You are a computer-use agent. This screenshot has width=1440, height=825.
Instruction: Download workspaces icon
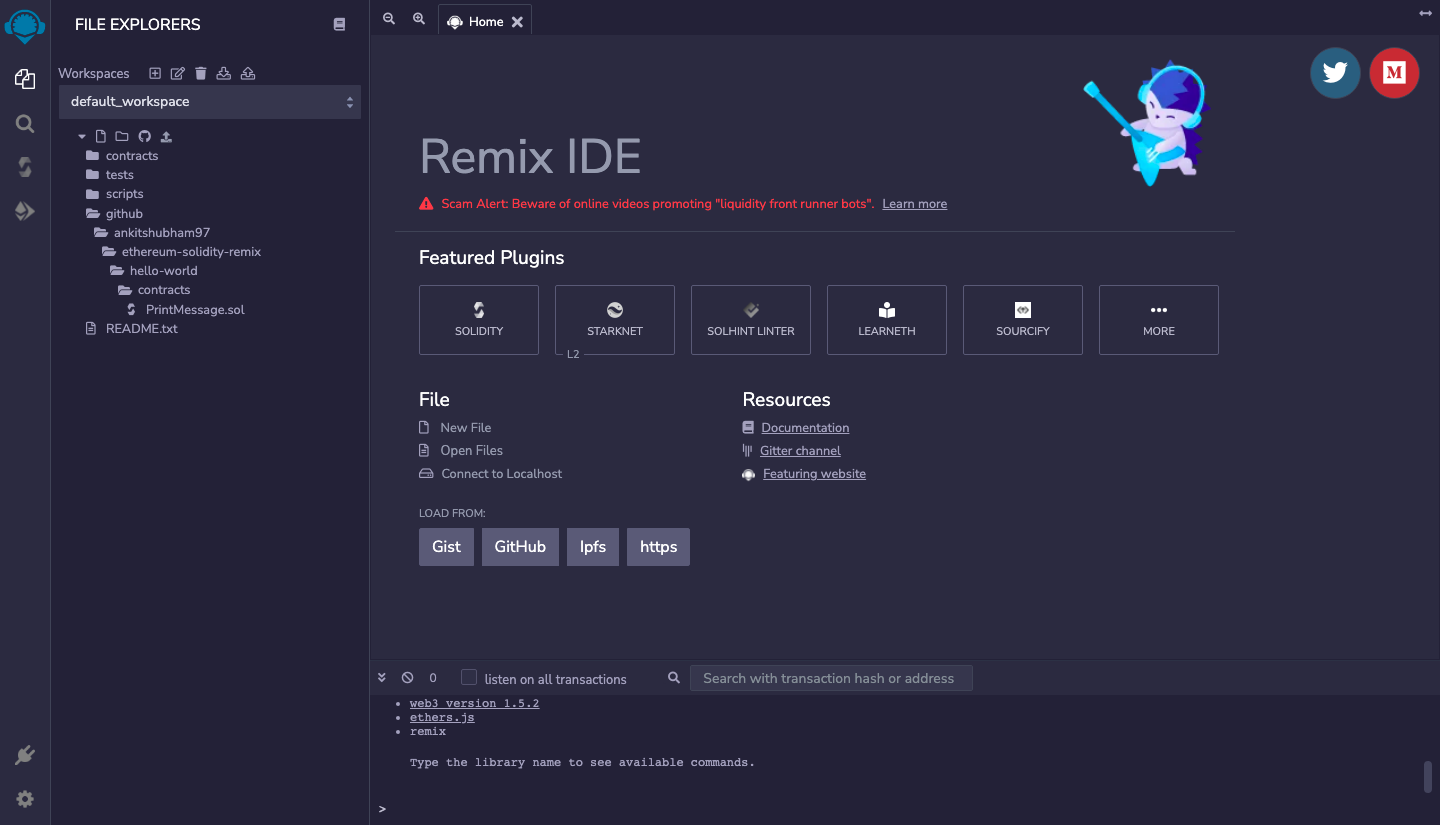point(224,73)
